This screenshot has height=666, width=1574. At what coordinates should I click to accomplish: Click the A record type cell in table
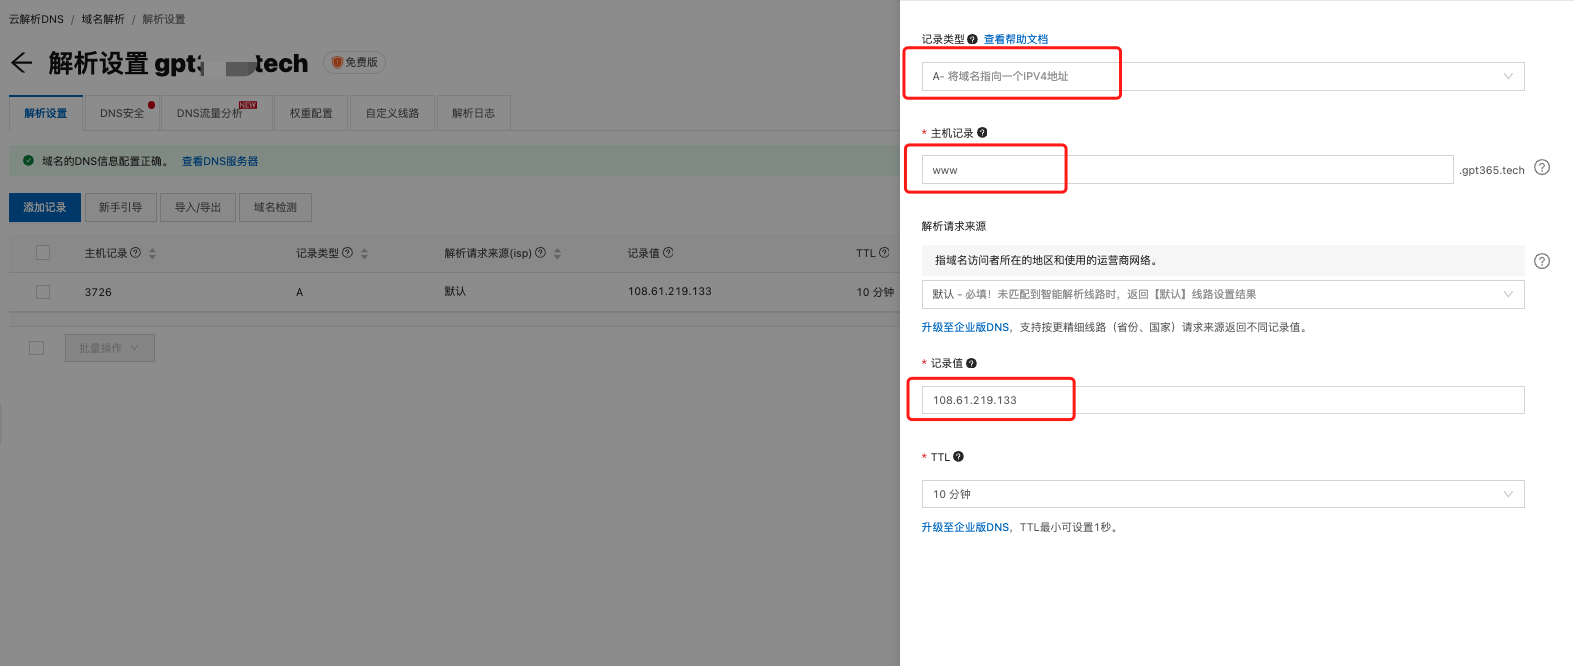[299, 292]
